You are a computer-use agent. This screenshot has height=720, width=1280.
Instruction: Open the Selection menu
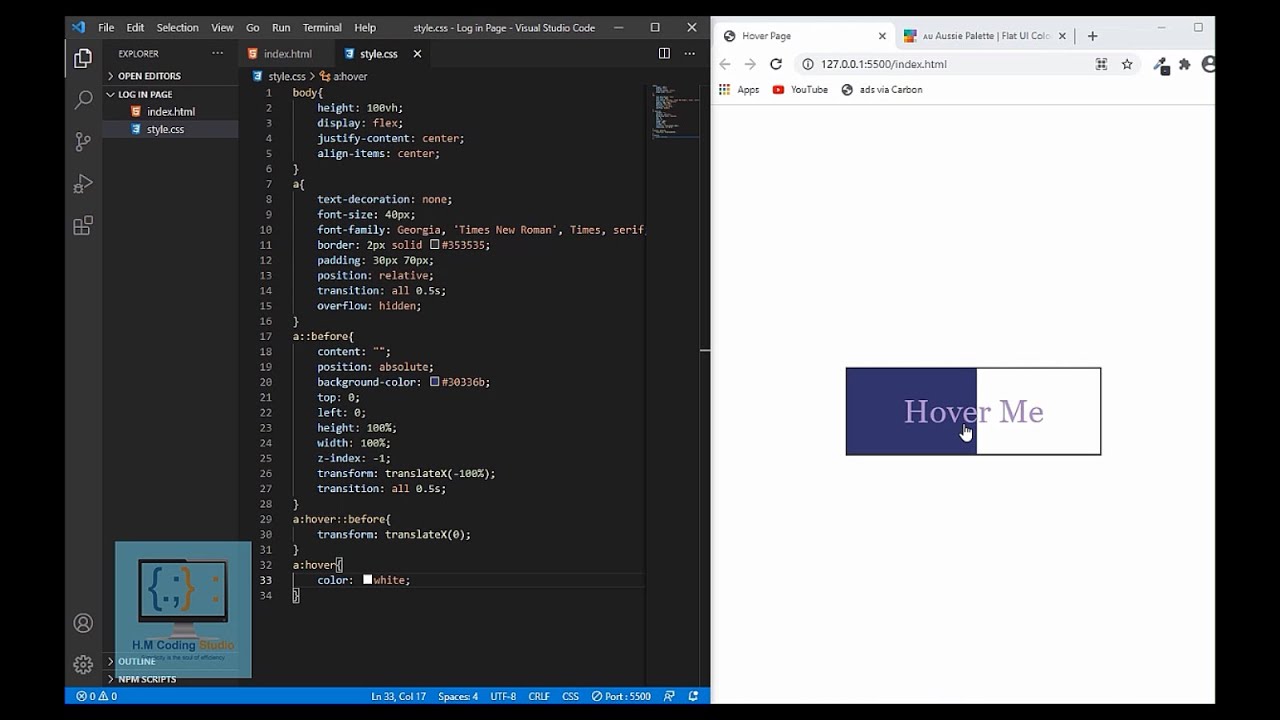point(178,28)
